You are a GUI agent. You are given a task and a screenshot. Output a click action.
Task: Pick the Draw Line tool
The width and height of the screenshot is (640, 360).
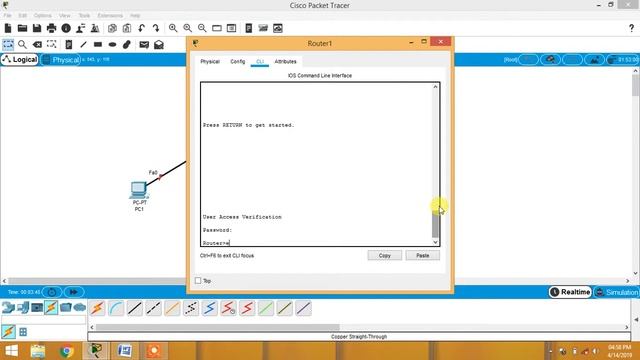(x=83, y=44)
